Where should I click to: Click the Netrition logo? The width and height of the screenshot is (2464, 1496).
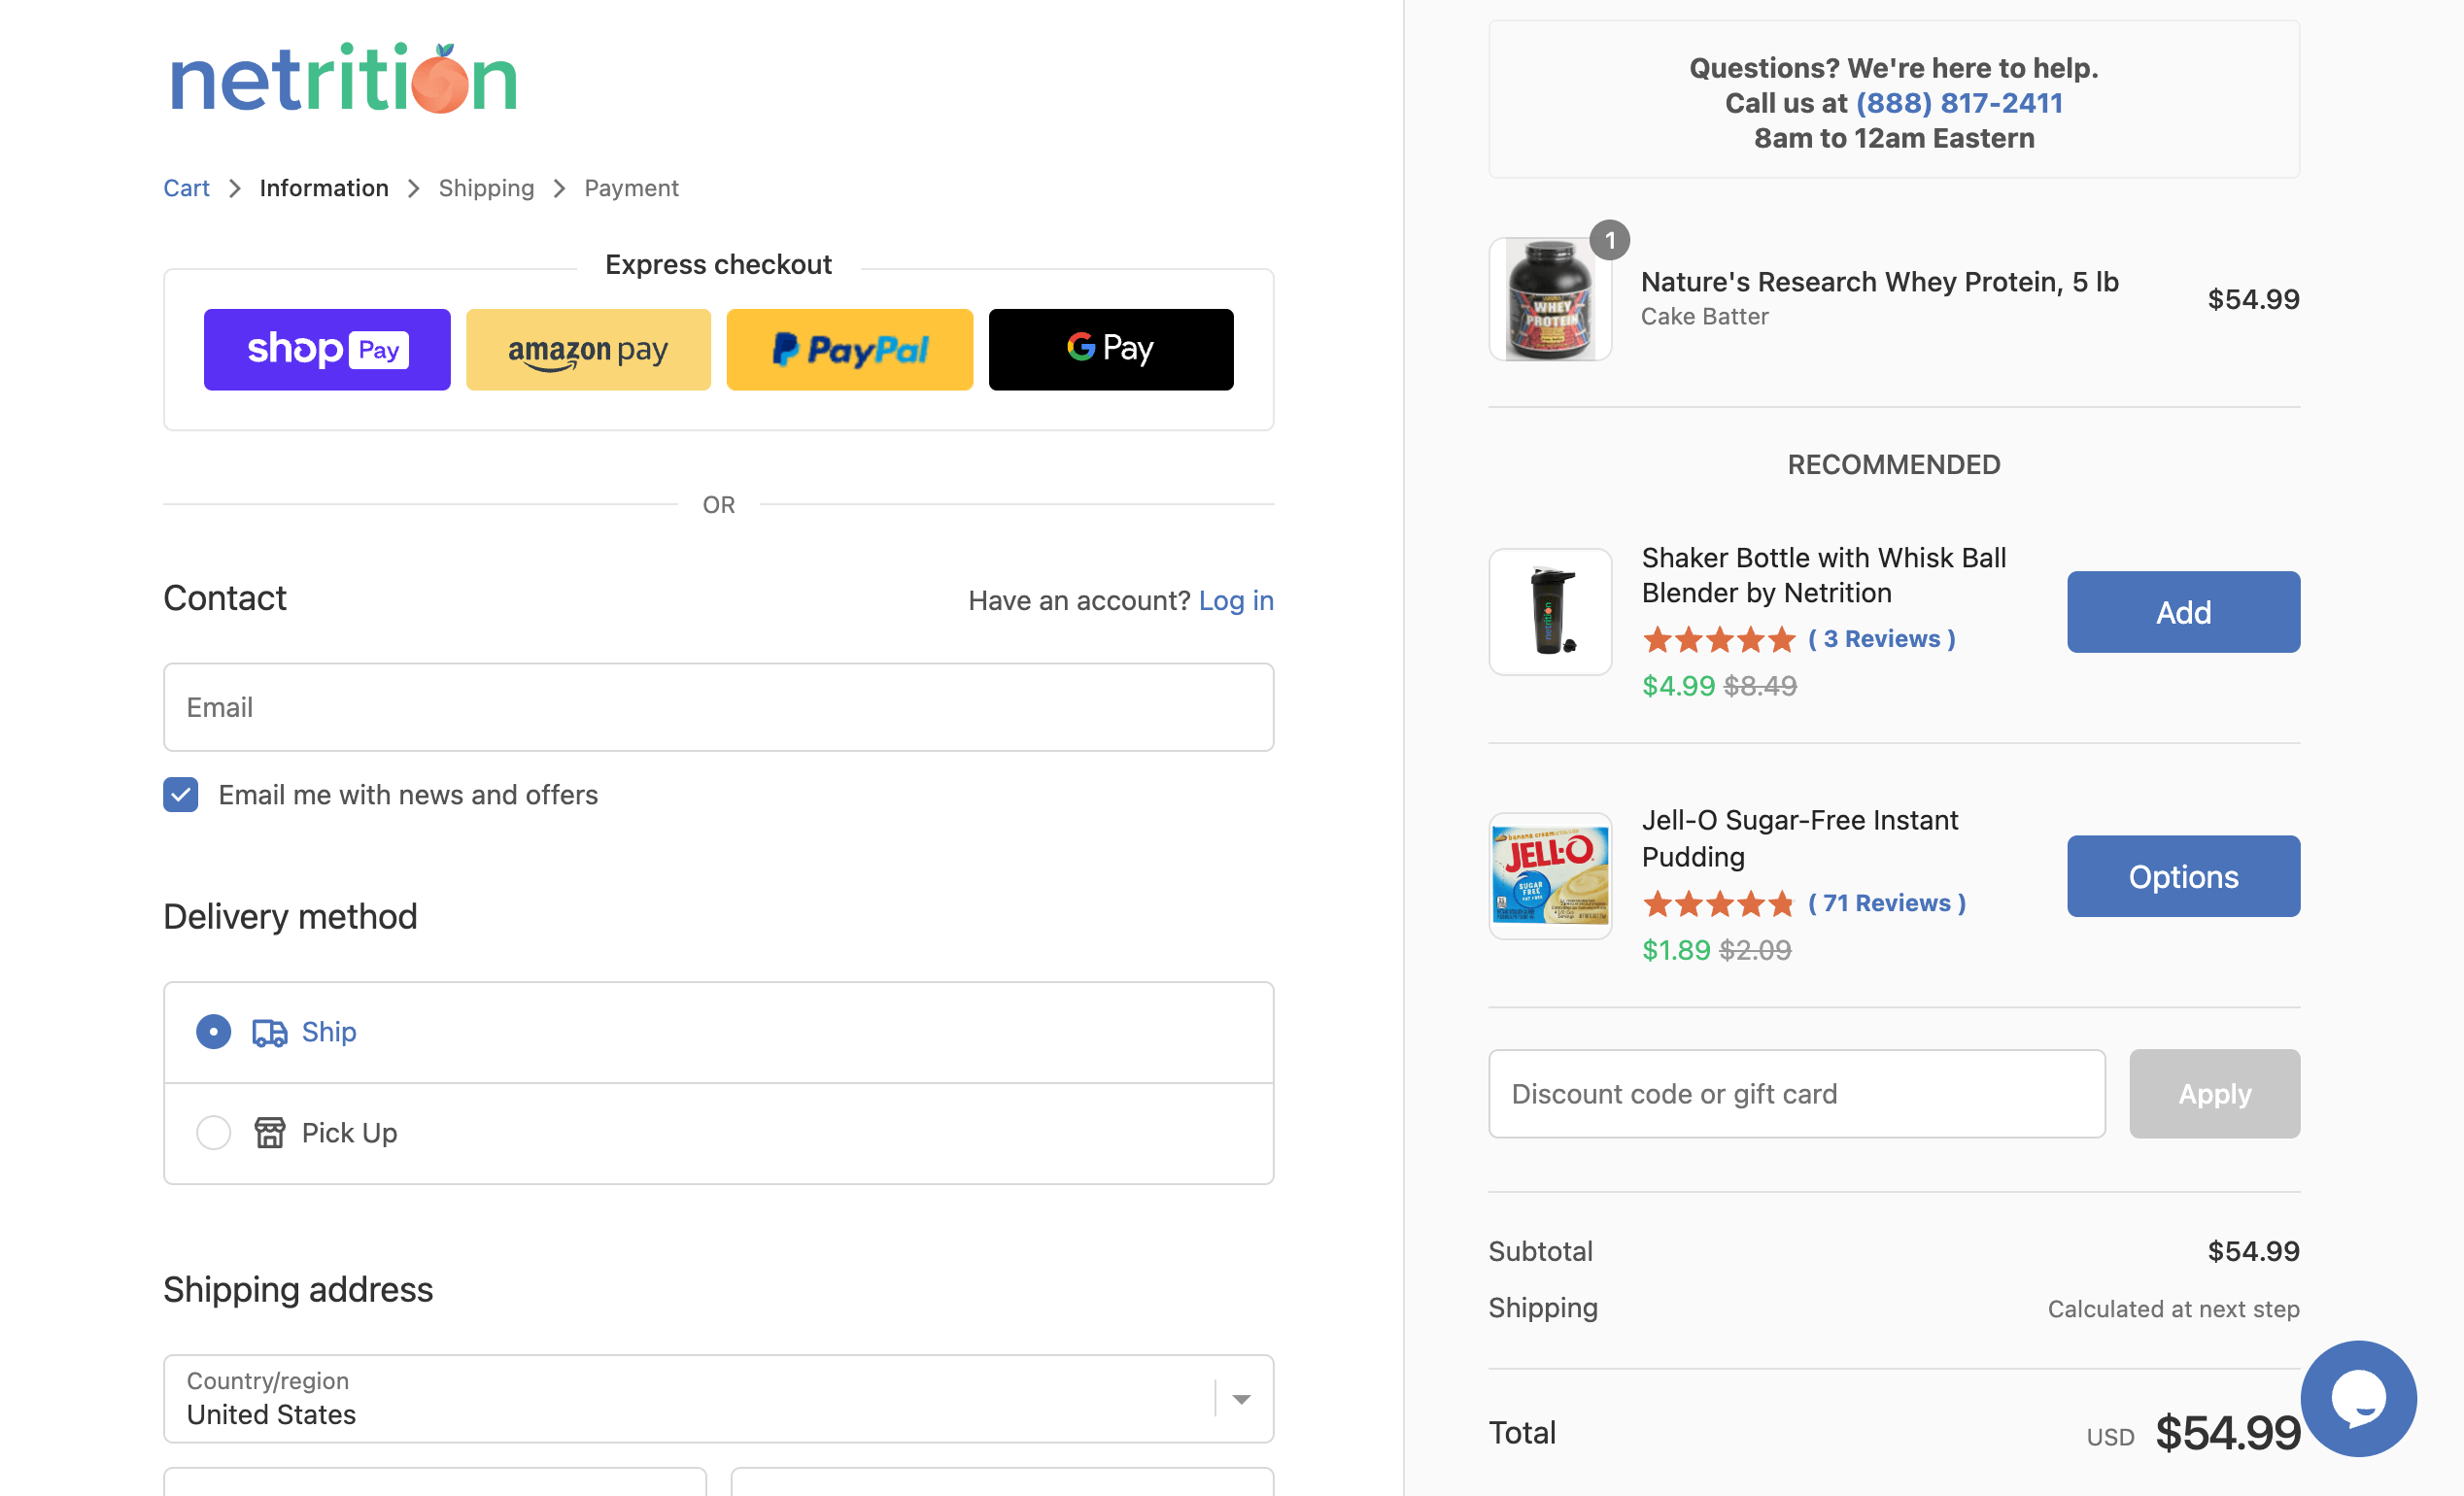(343, 78)
